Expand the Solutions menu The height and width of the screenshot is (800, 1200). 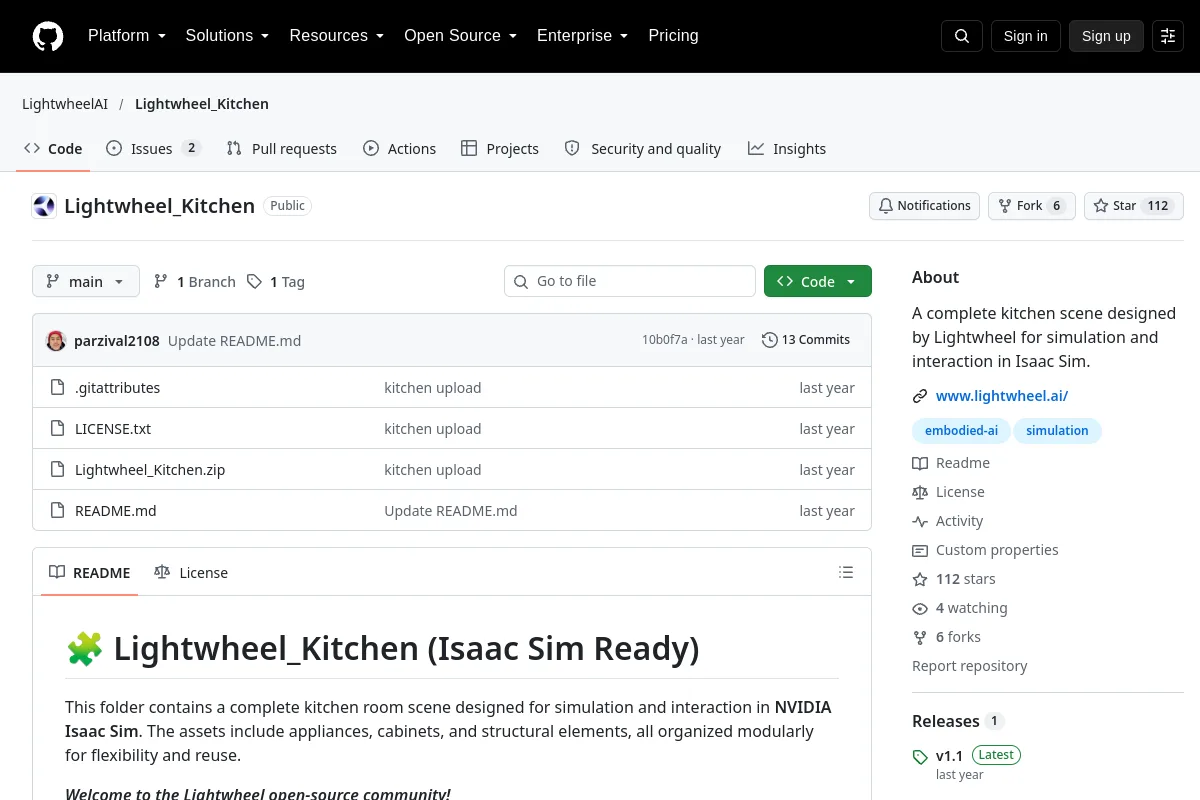(x=227, y=36)
